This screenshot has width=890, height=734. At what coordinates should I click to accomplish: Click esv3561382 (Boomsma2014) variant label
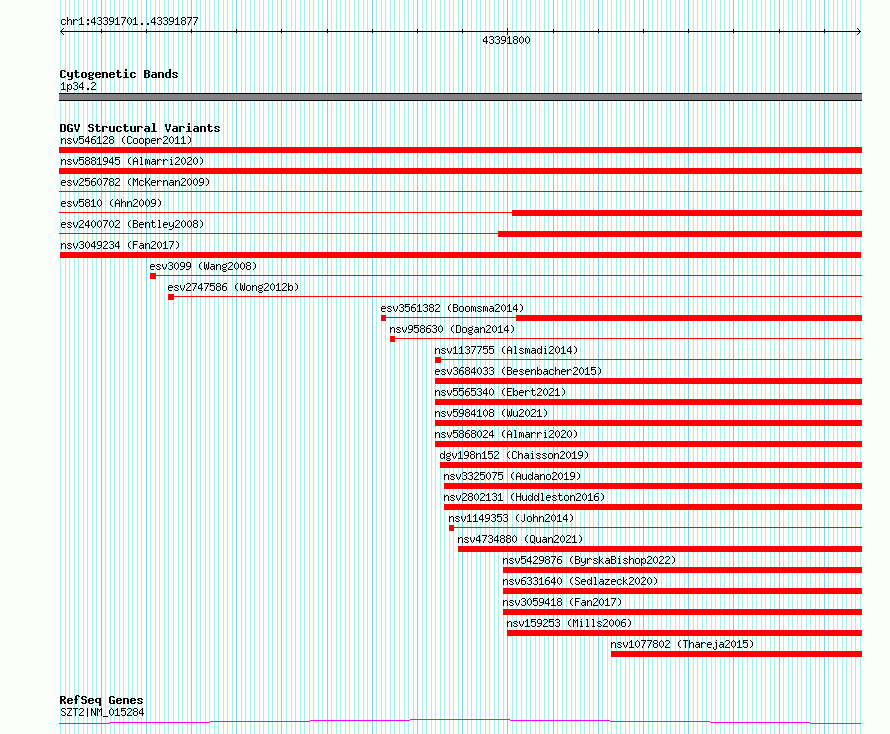tap(452, 308)
